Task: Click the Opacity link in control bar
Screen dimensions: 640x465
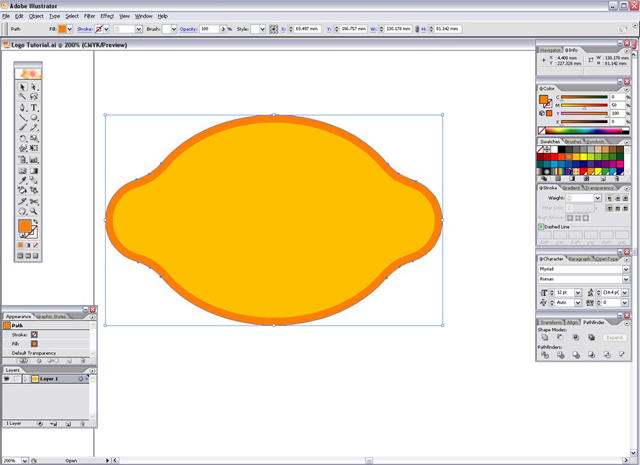Action: click(x=188, y=29)
